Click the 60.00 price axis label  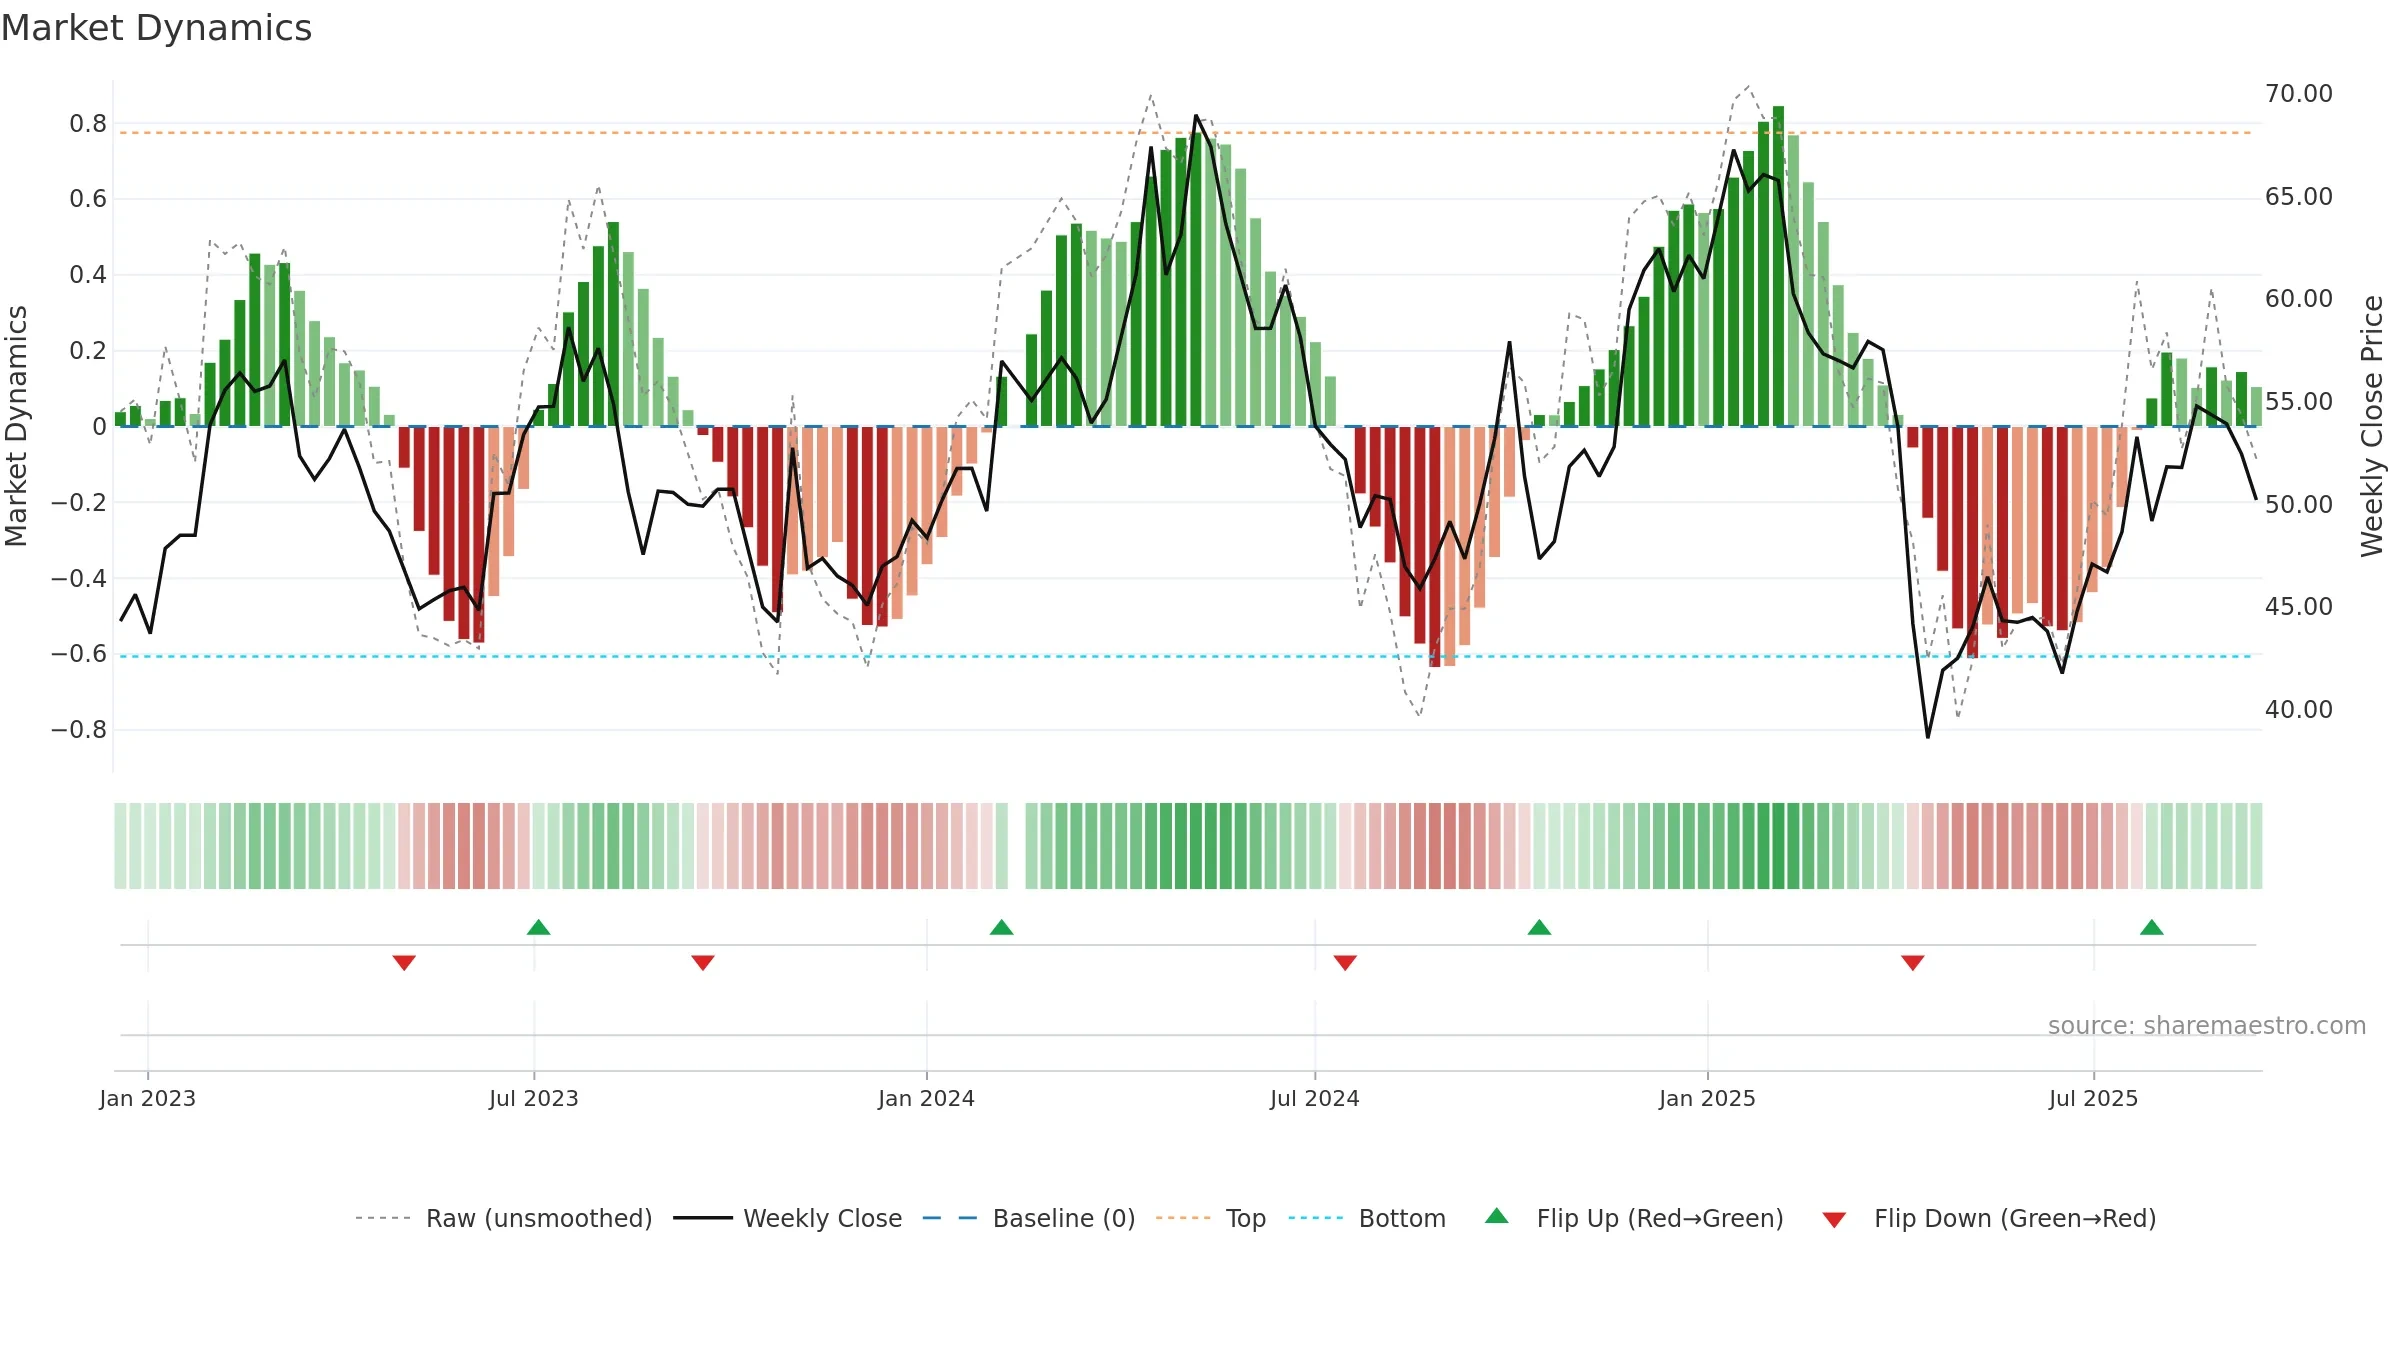2299,298
